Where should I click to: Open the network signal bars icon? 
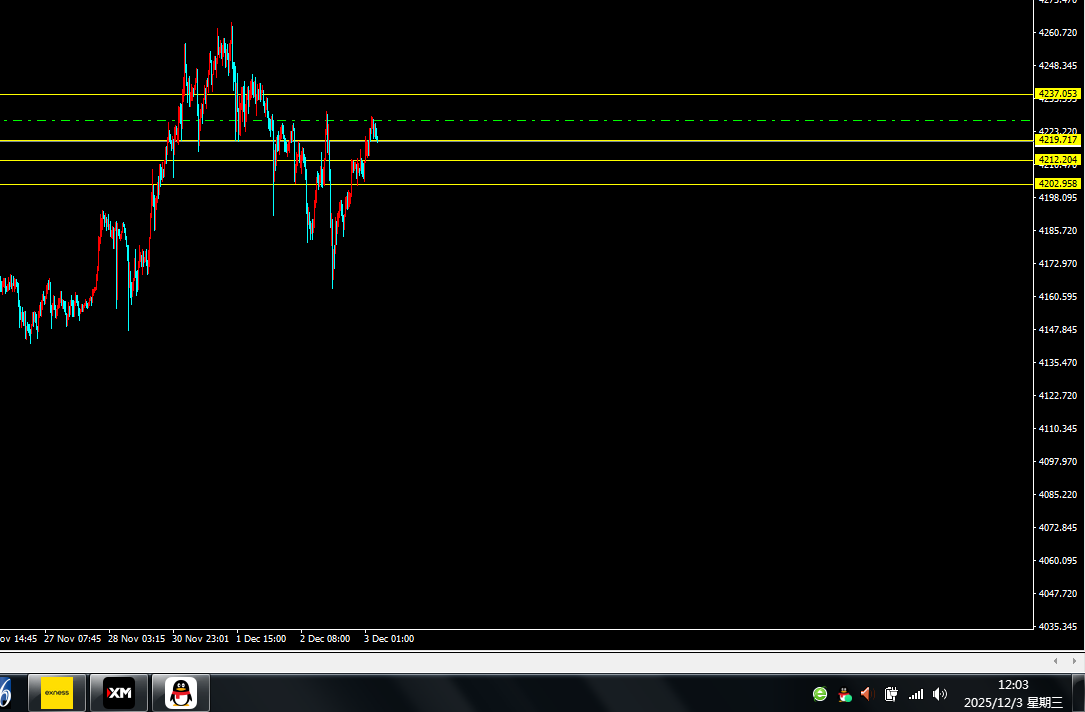[x=916, y=694]
